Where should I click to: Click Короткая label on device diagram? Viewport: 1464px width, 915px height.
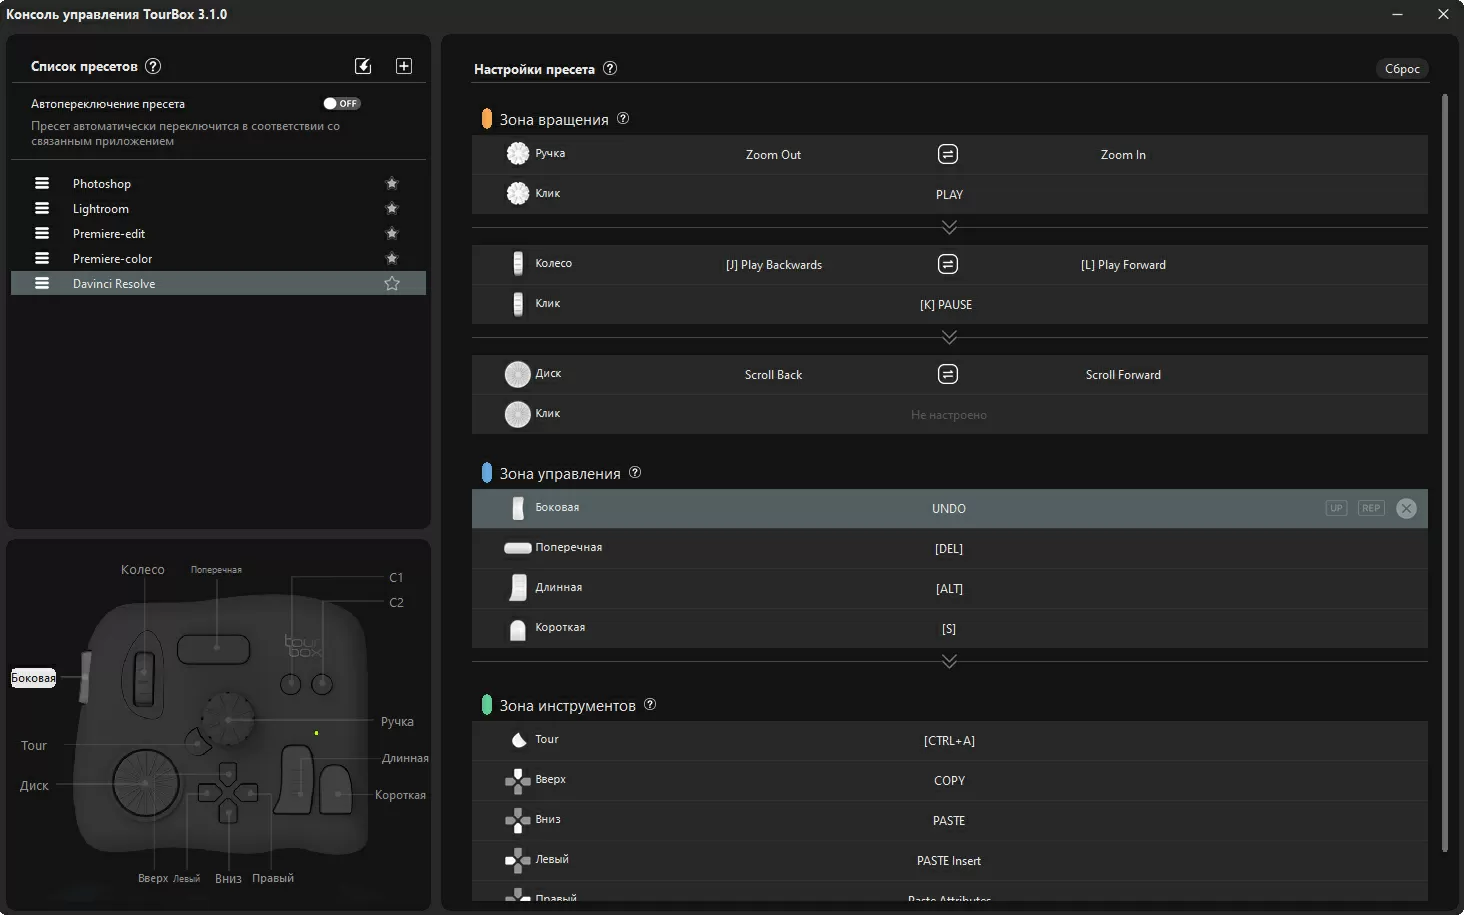tap(400, 795)
